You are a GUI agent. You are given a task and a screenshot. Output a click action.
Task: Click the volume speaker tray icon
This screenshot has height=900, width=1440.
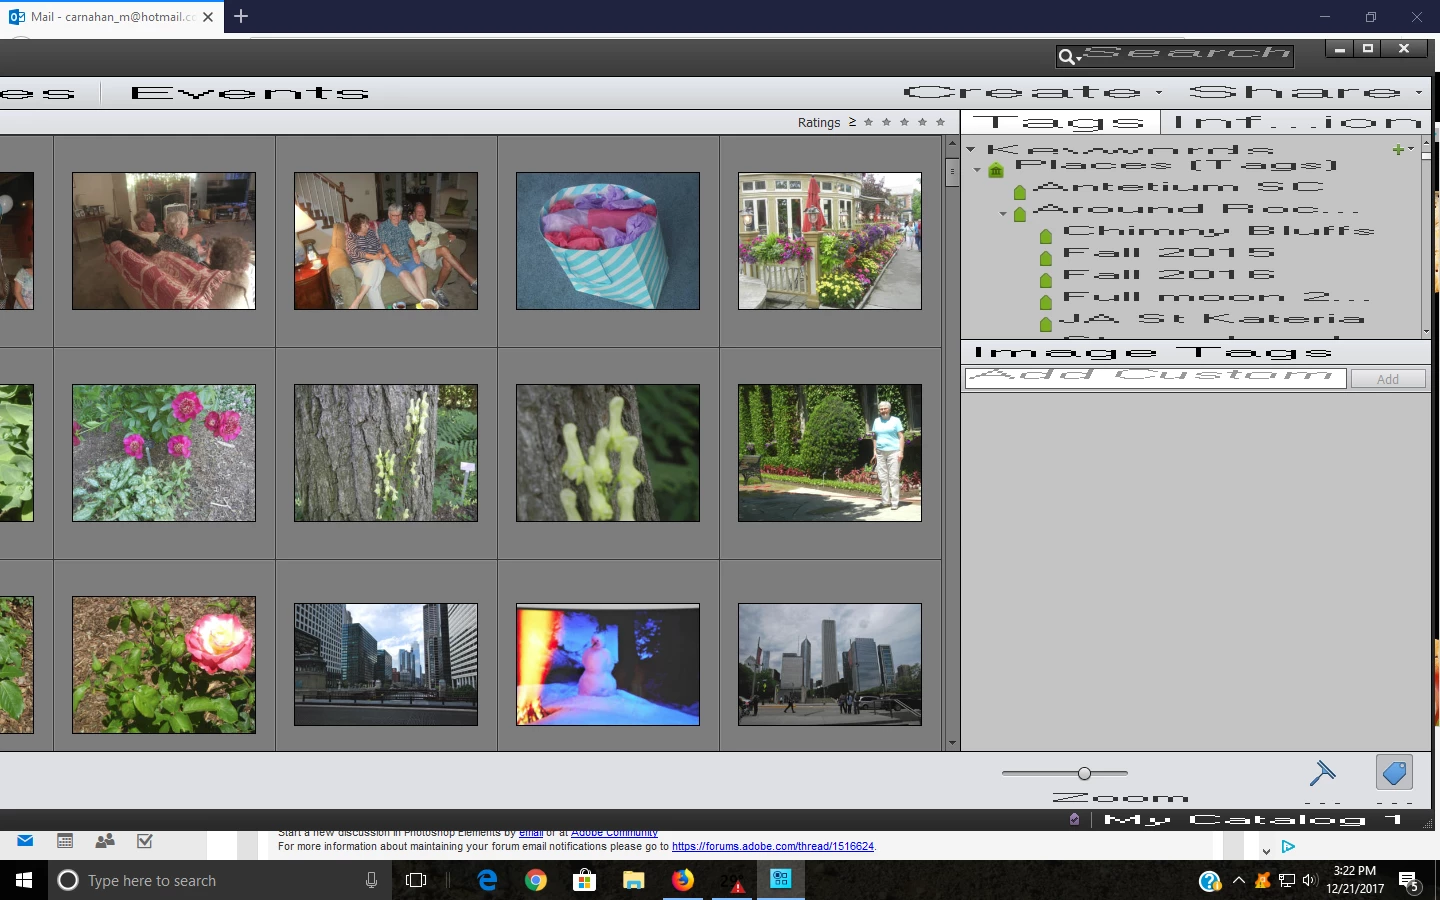click(x=1309, y=881)
